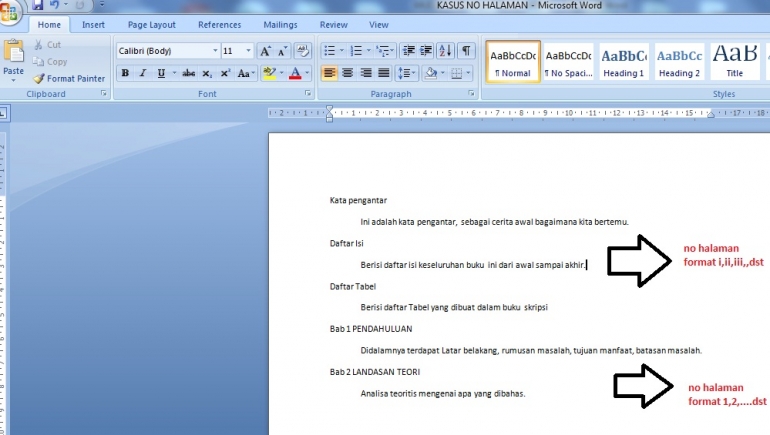Customize the Quick Access Toolbar
Image resolution: width=770 pixels, height=435 pixels.
tap(102, 5)
